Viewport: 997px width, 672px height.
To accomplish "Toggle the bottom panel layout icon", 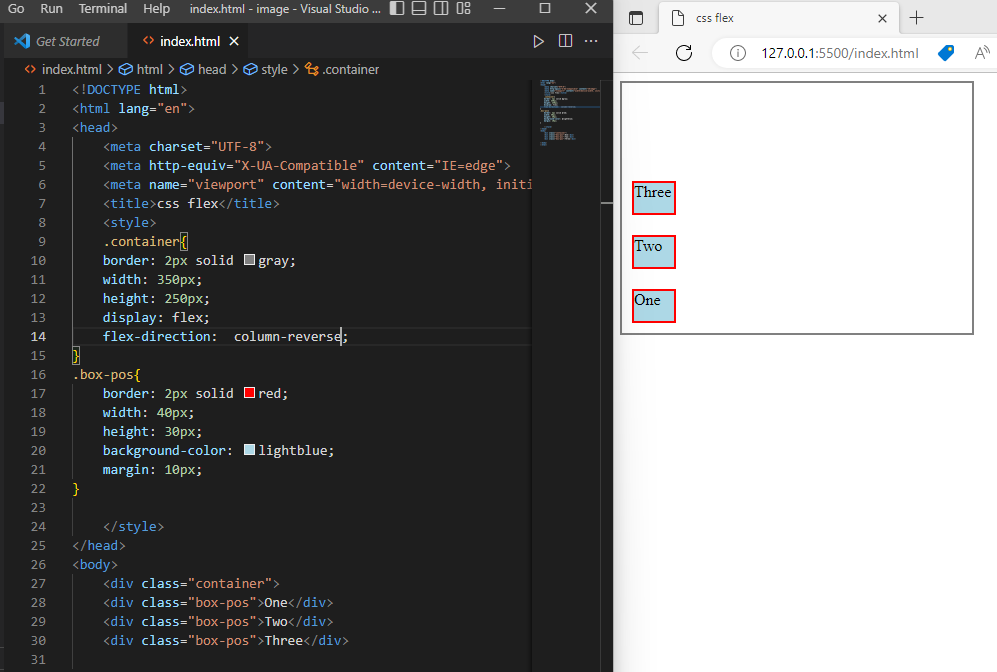I will (419, 8).
